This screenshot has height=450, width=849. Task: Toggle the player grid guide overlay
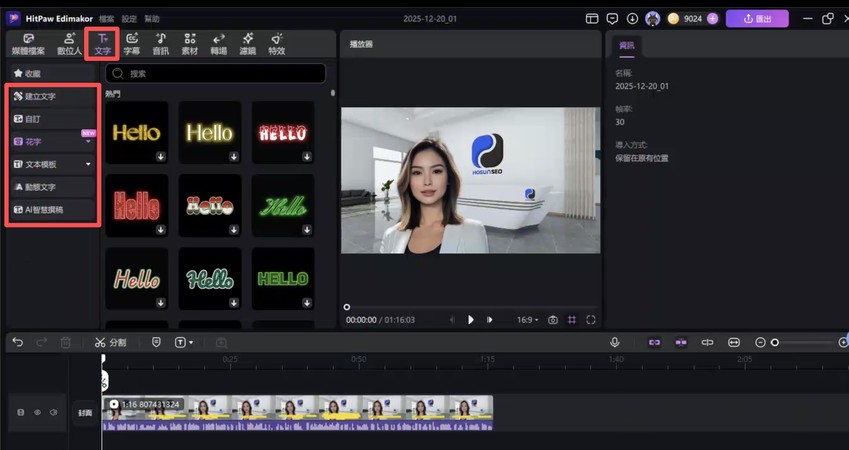[572, 320]
